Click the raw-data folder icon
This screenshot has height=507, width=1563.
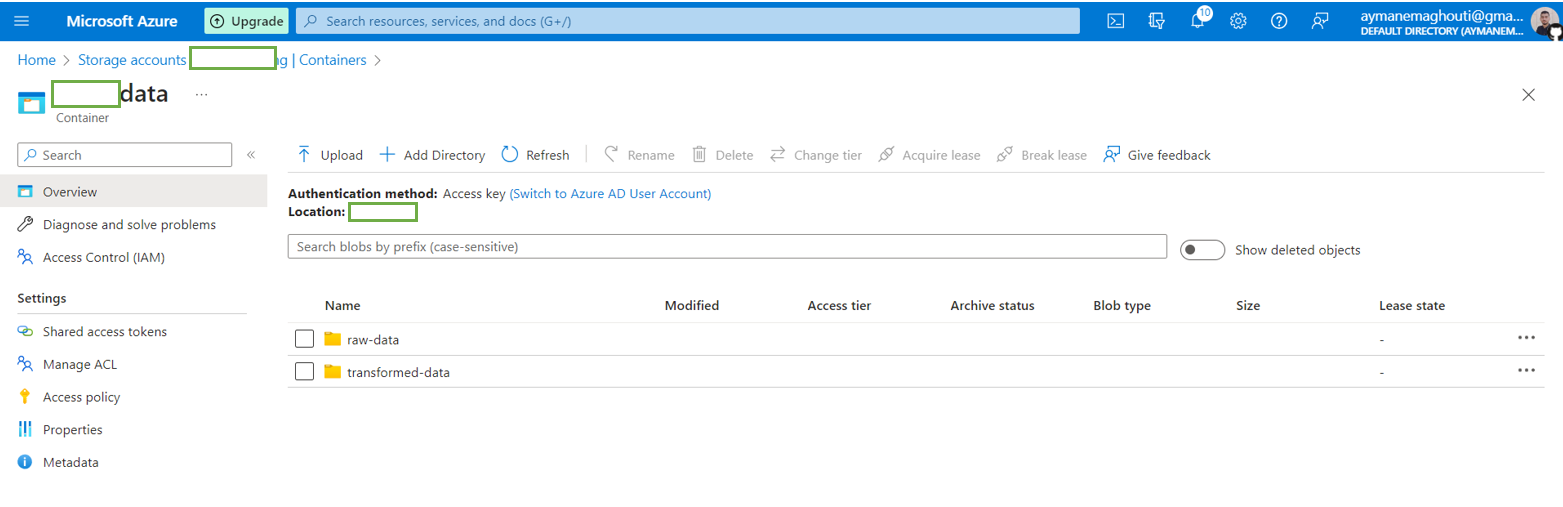pyautogui.click(x=333, y=339)
